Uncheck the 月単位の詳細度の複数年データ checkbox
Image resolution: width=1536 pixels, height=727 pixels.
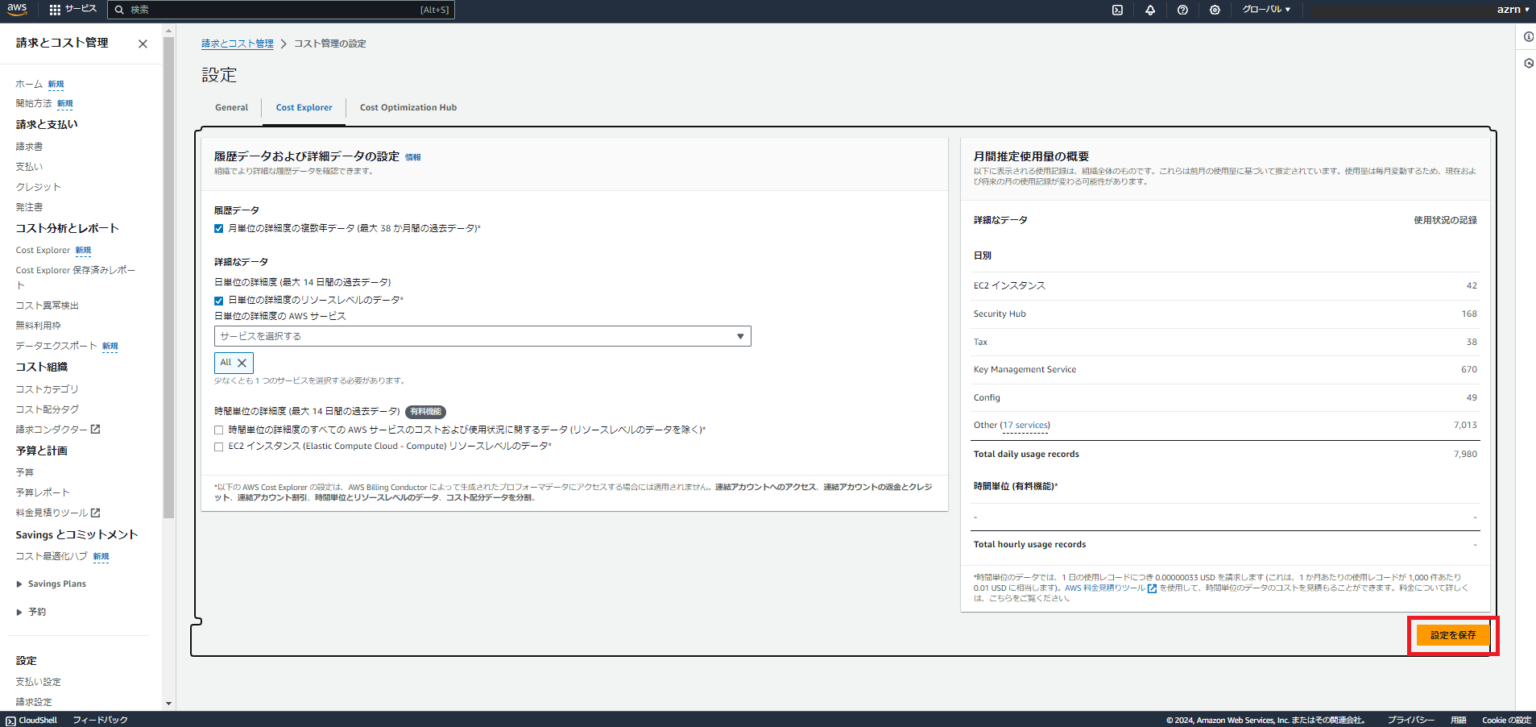218,228
